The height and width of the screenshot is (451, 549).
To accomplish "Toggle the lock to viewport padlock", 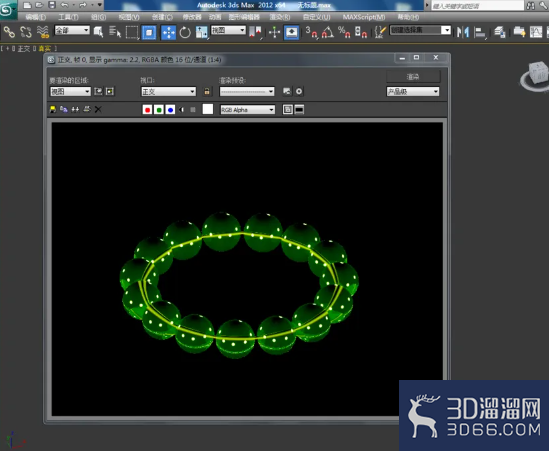I will (207, 92).
